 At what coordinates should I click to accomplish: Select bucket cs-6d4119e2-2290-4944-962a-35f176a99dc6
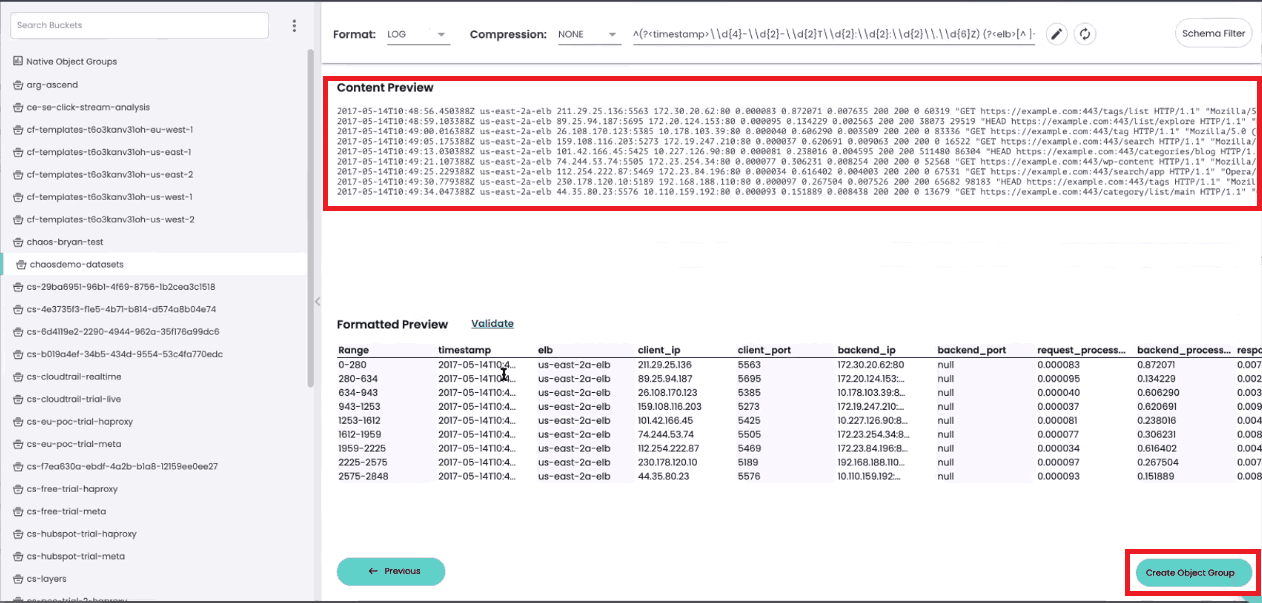pyautogui.click(x=123, y=331)
